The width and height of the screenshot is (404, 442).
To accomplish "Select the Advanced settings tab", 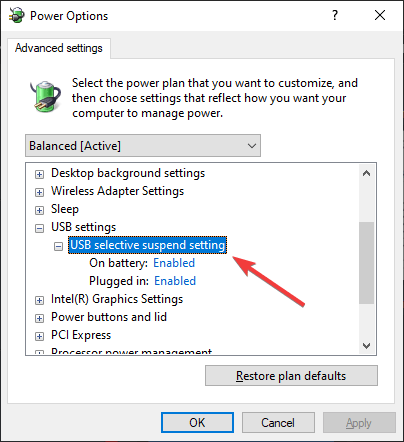I will click(x=59, y=48).
